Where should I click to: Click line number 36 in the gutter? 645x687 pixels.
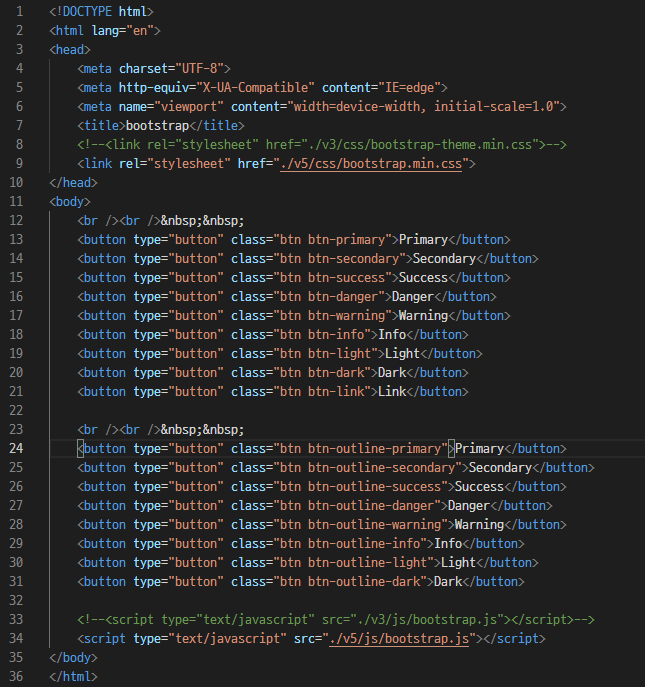pos(16,676)
